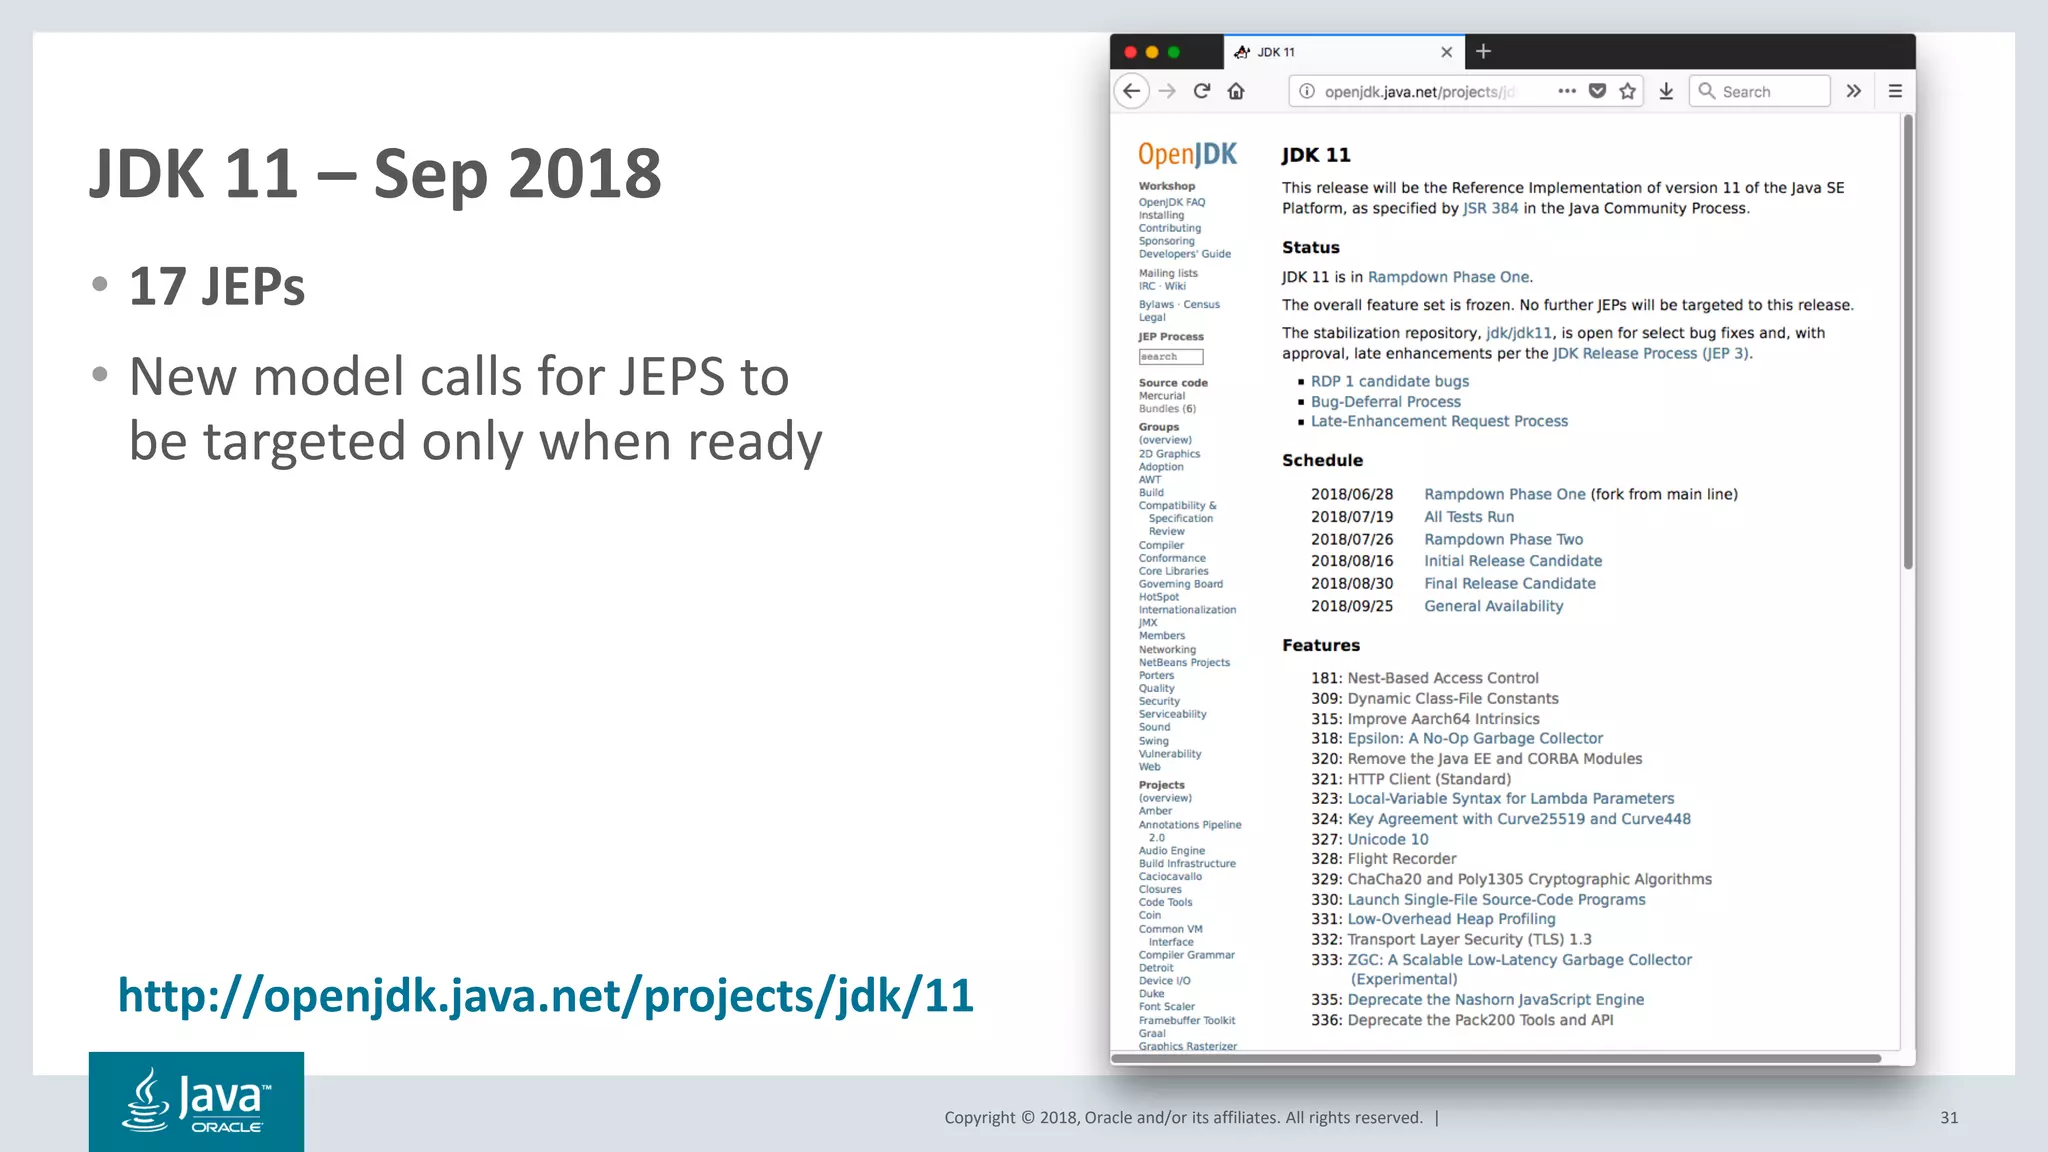
Task: Open ZGC Scalable Low-Latency Garbage Collector link
Action: [1519, 969]
